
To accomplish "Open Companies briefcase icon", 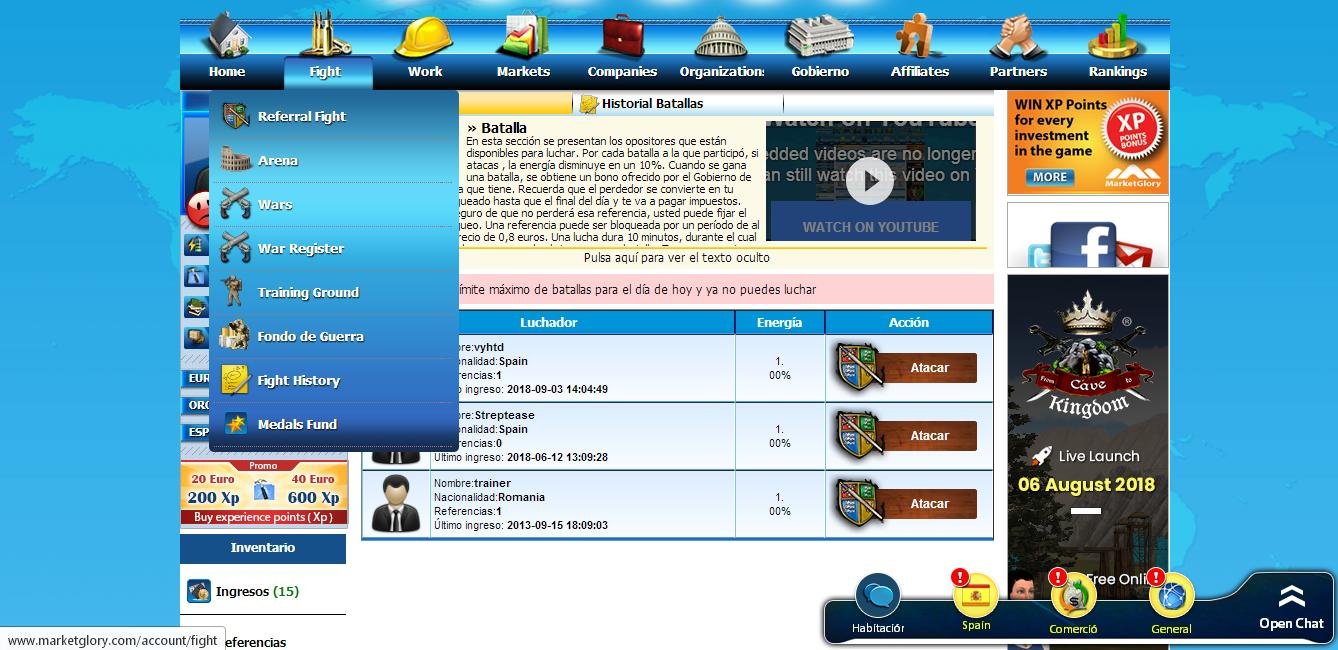I will coord(622,36).
